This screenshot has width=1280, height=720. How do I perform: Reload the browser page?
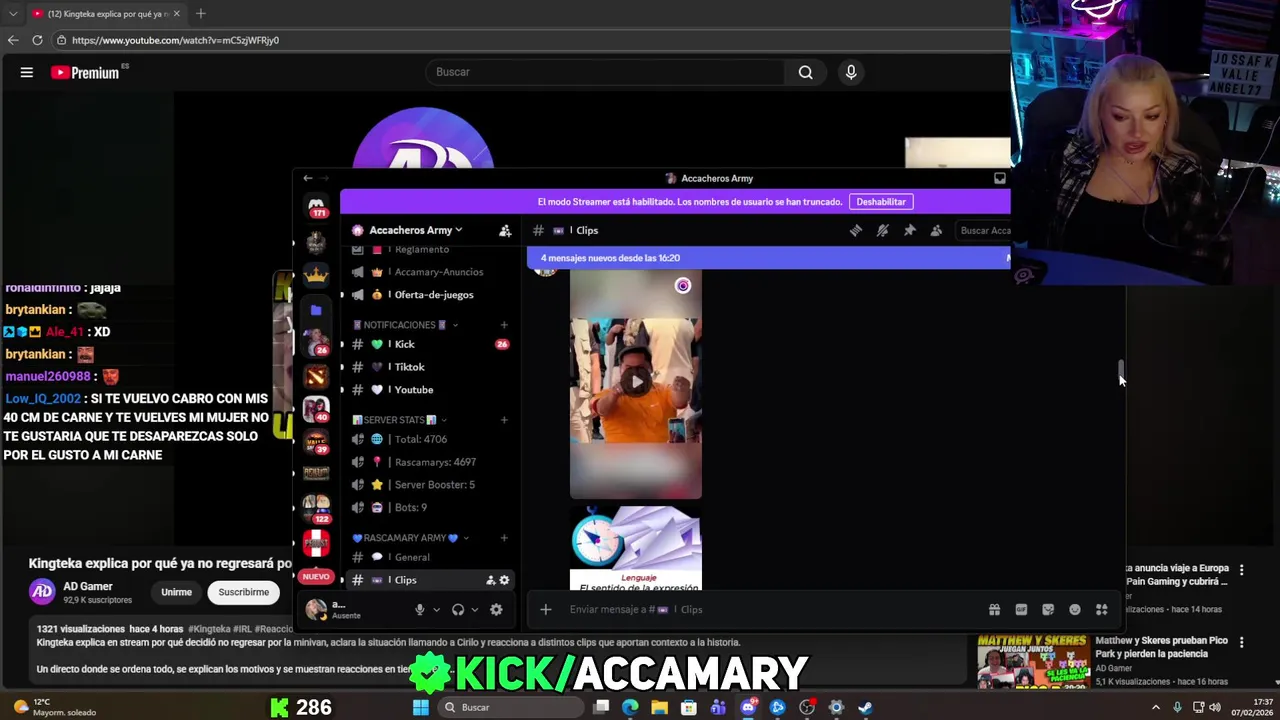[37, 40]
